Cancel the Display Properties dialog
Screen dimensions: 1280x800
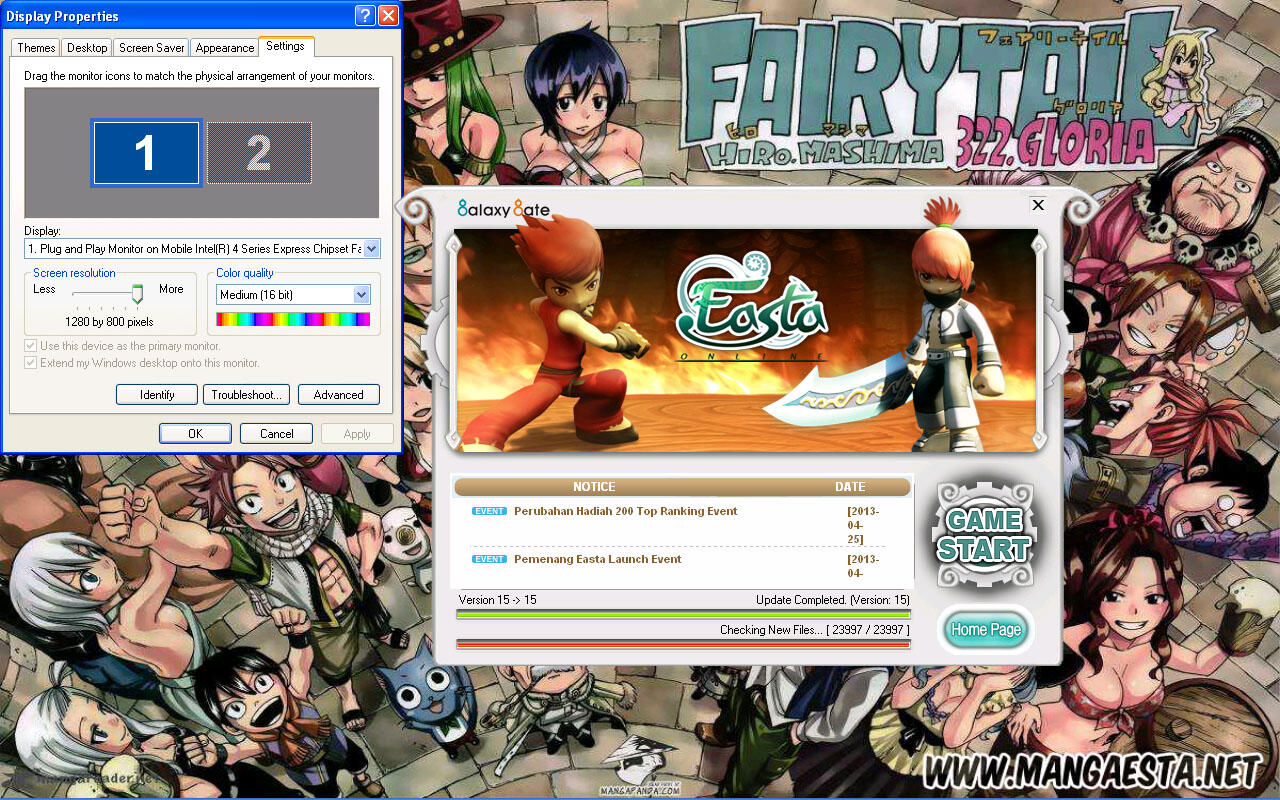[x=277, y=434]
